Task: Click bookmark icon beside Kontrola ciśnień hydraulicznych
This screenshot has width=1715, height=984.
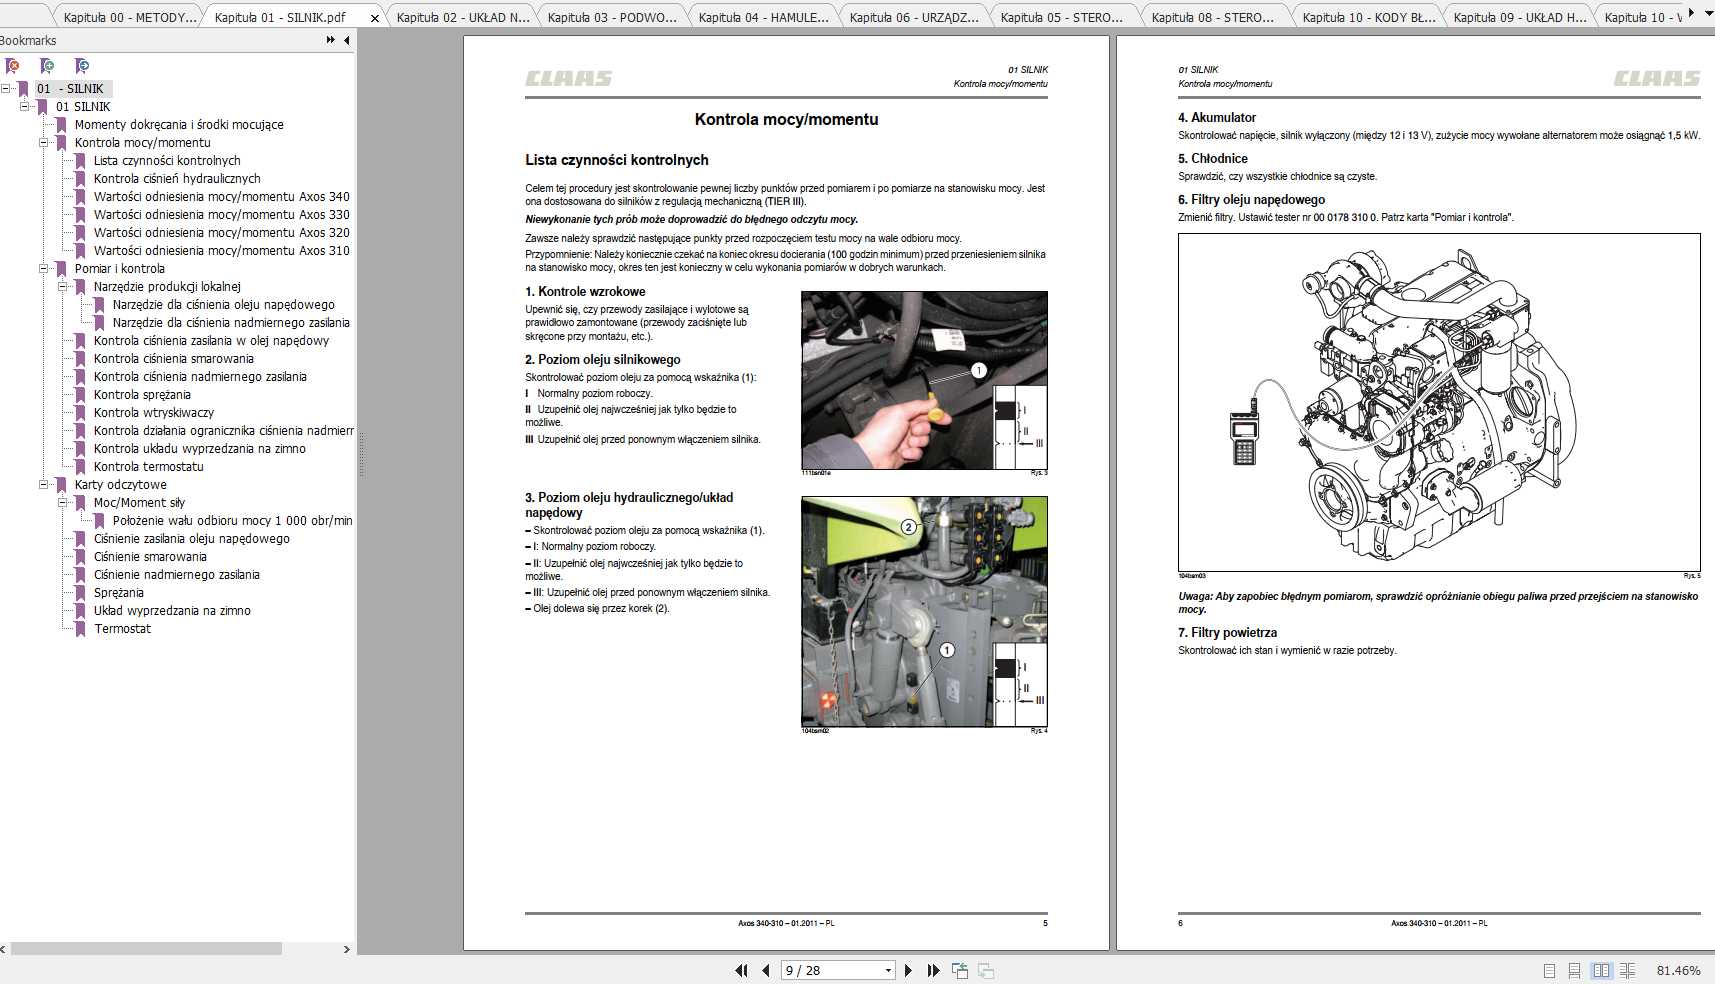Action: click(x=81, y=179)
